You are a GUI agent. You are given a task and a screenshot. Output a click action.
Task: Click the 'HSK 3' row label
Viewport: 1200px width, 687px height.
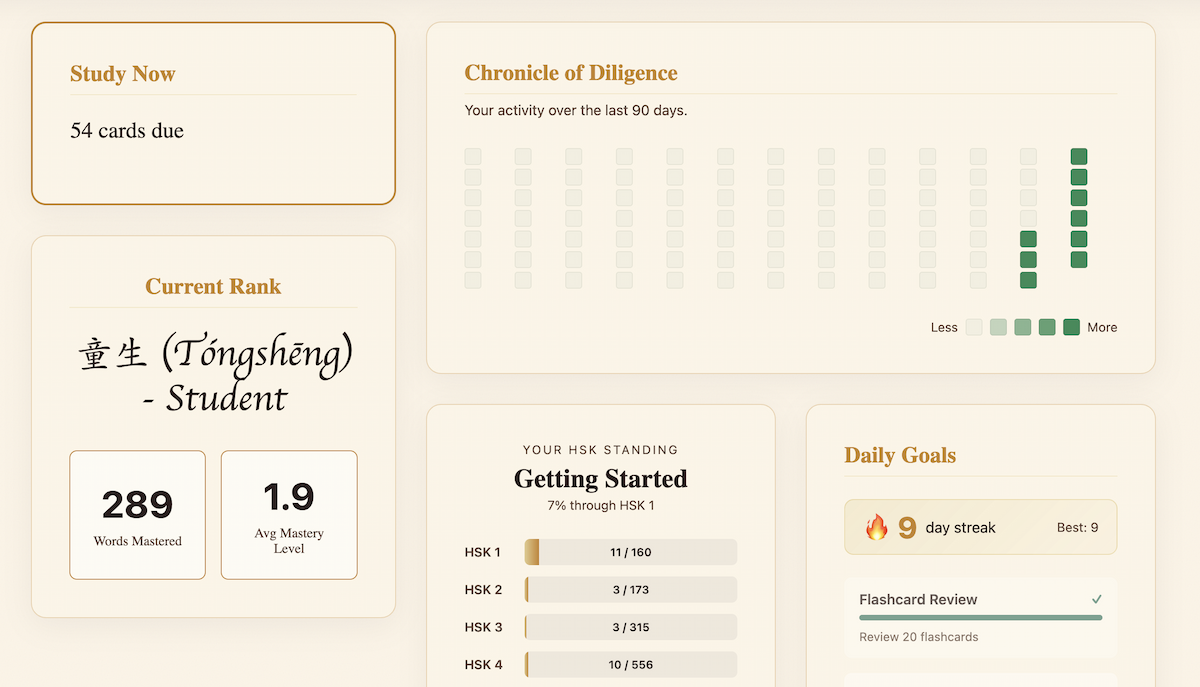[x=483, y=627]
